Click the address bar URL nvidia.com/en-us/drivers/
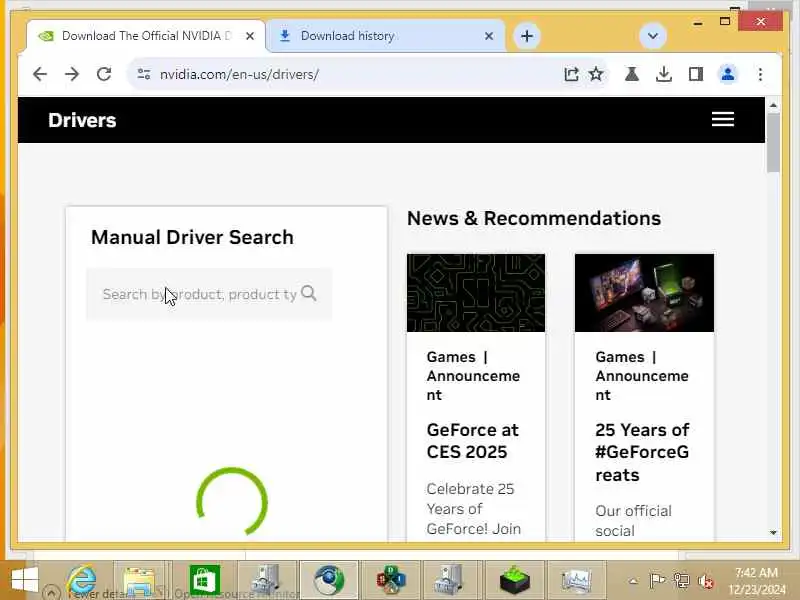 point(239,74)
